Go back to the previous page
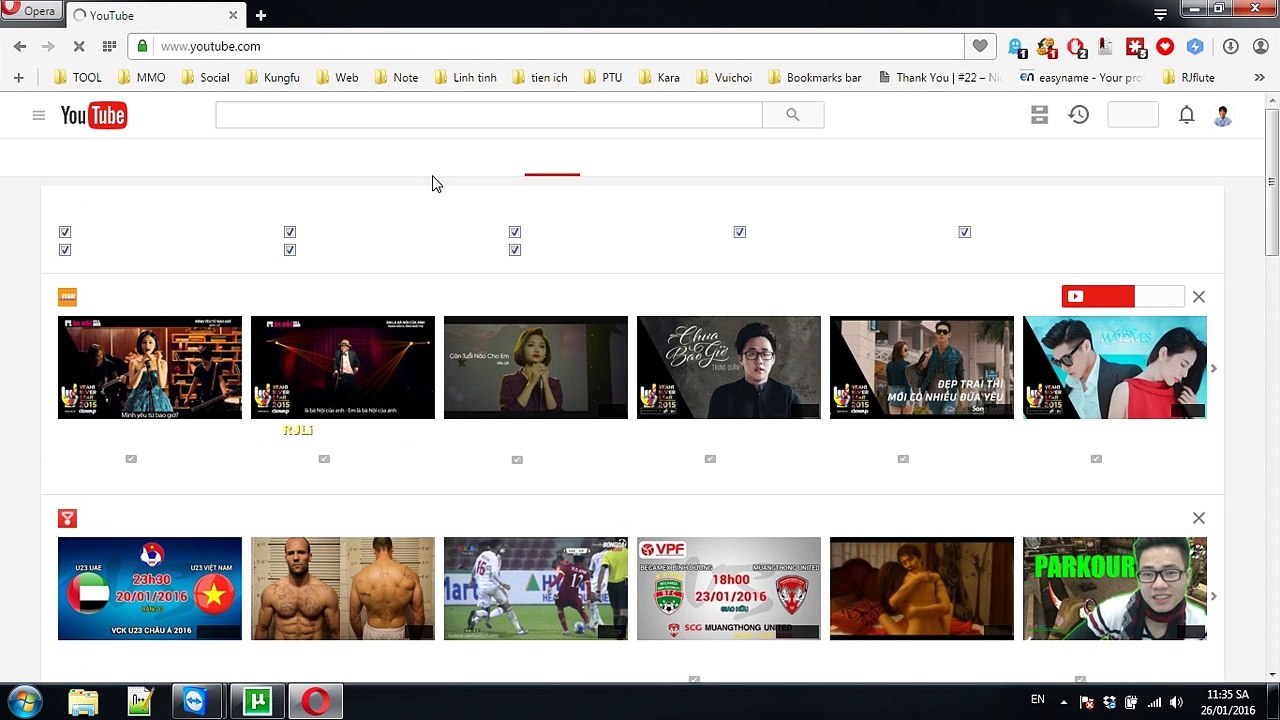1280x720 pixels. (20, 46)
